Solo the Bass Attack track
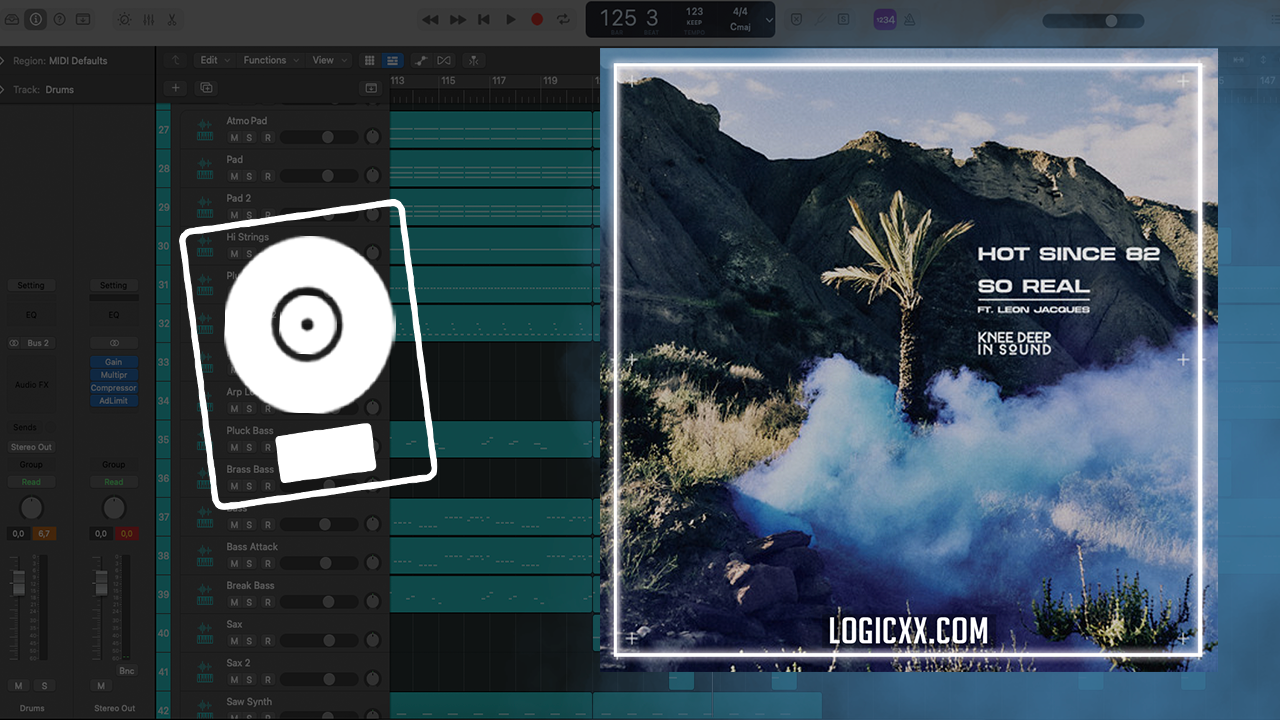This screenshot has width=1280, height=720. click(x=250, y=564)
